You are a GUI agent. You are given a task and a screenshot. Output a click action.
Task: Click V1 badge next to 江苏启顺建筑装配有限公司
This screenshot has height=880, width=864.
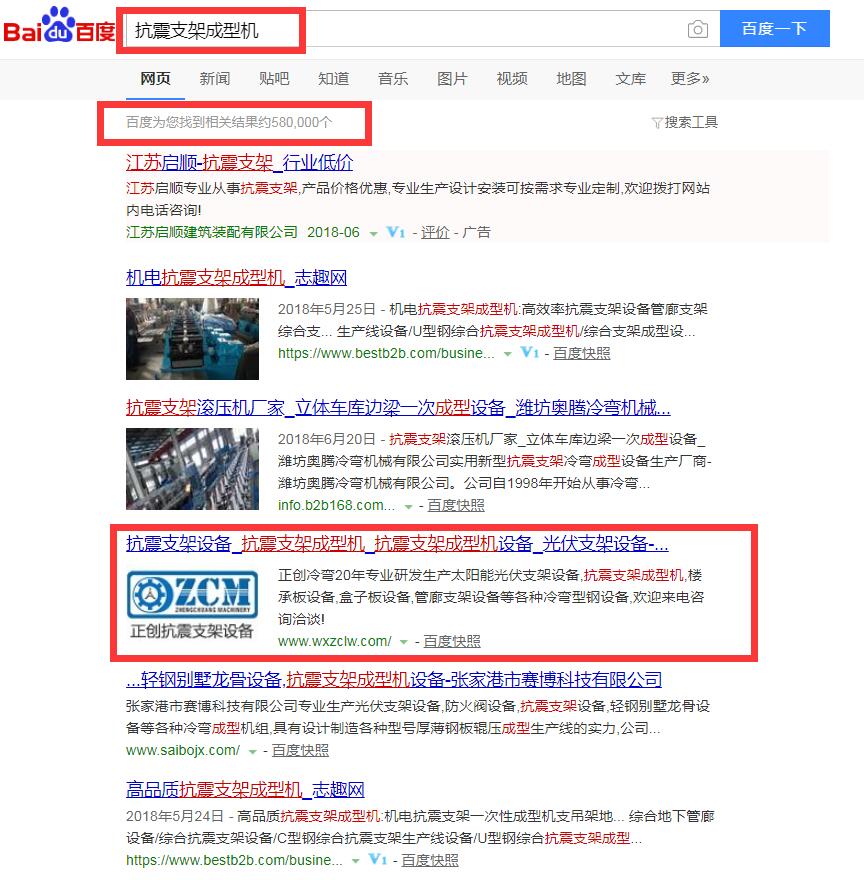(395, 232)
